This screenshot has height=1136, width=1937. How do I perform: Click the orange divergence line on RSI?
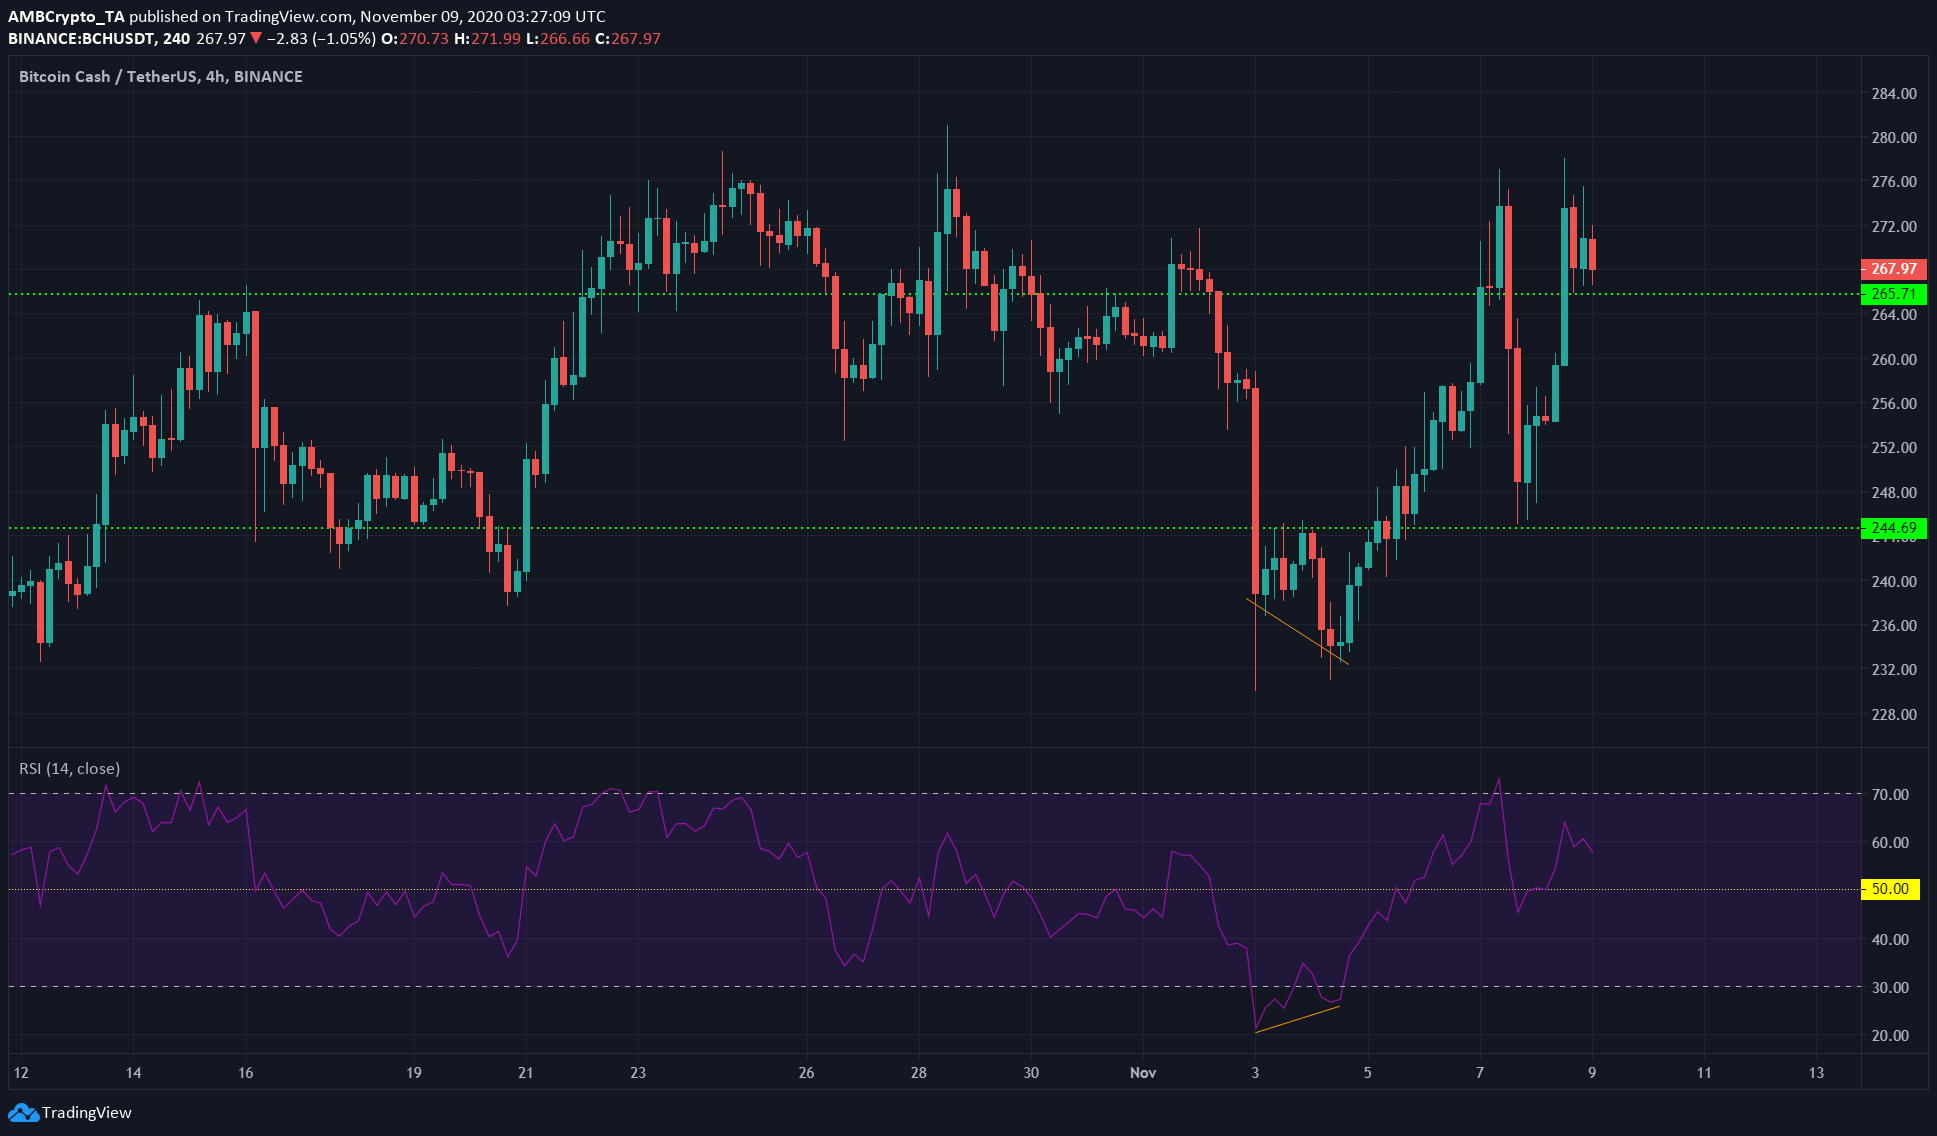1297,1019
